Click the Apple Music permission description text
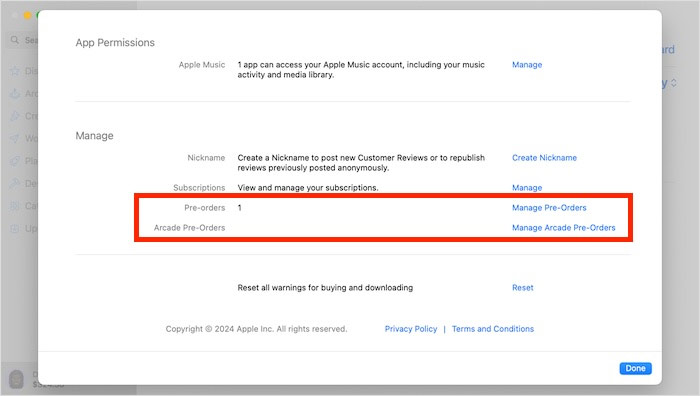 click(x=361, y=70)
